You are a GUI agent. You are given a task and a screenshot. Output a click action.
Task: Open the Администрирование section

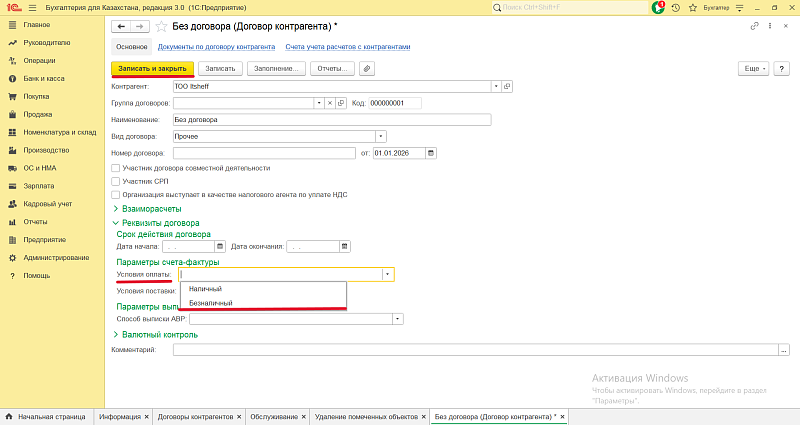coord(56,258)
